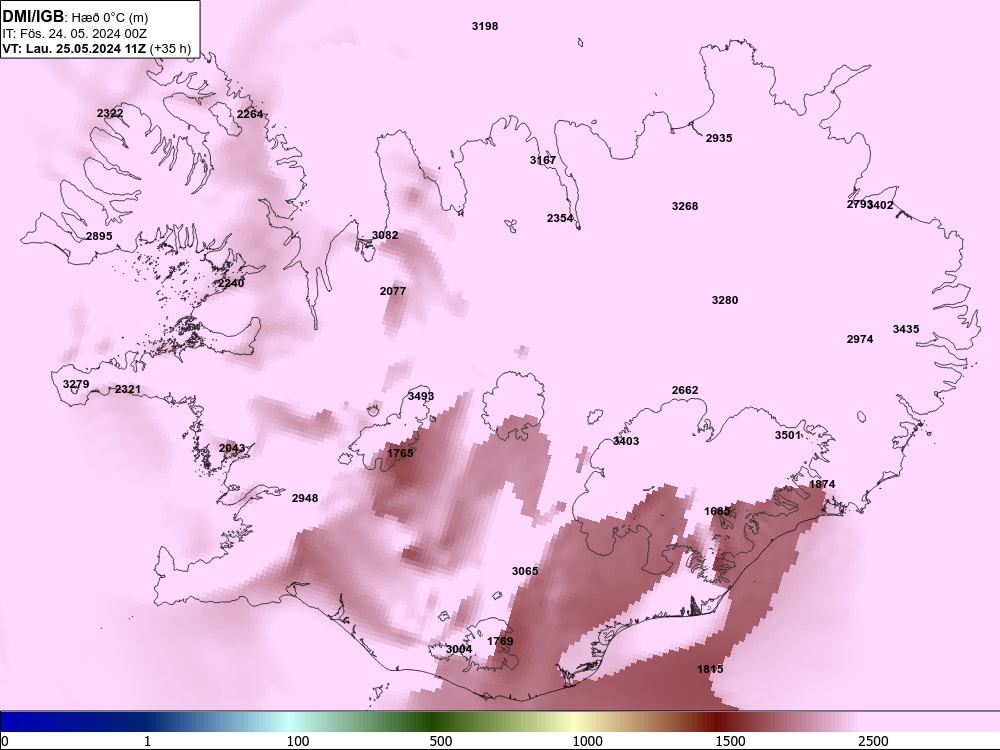Click the 2354 map label
This screenshot has width=1000, height=750.
coord(560,218)
